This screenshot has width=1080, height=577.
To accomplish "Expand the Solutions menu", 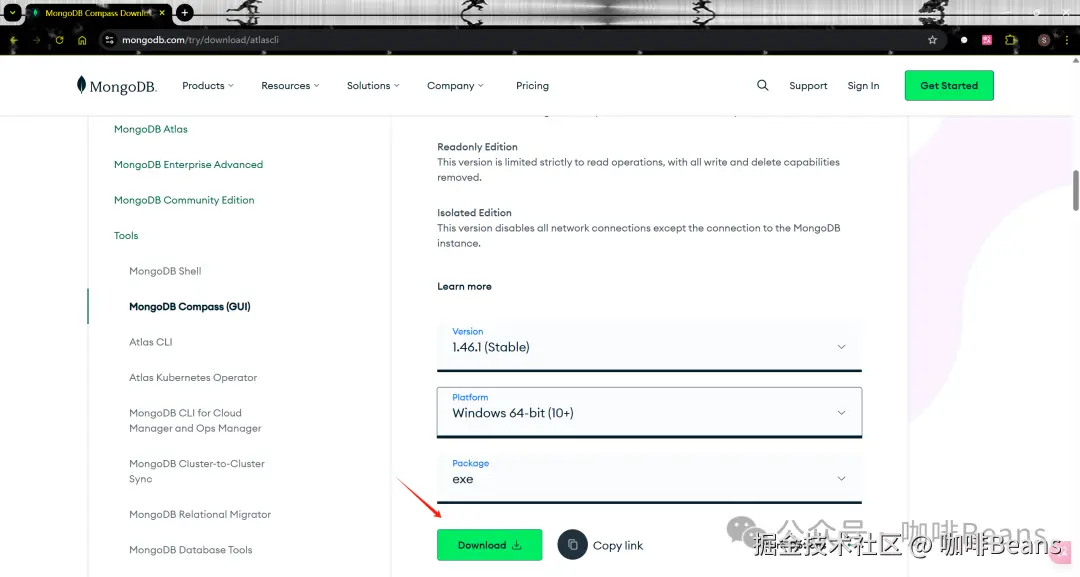I will [x=373, y=85].
